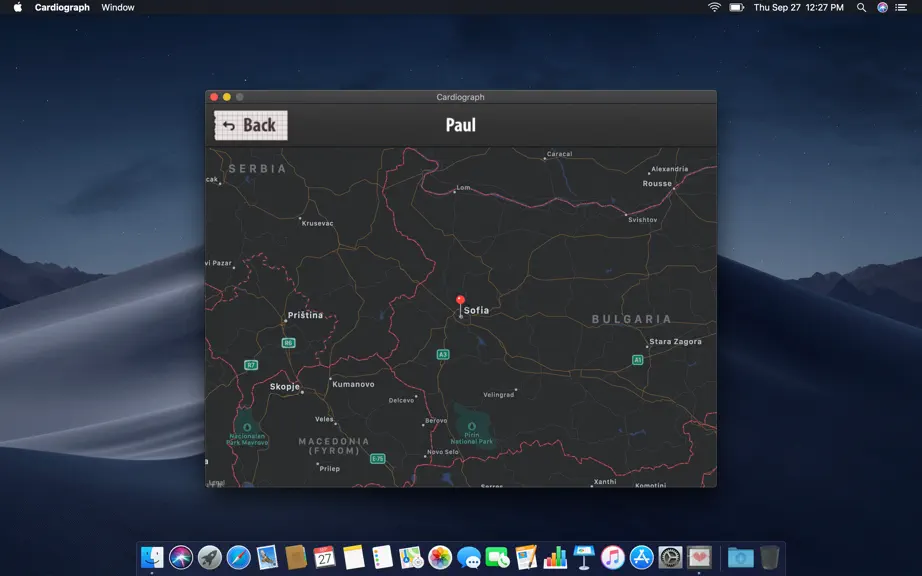Open System Preferences in the Dock
Image resolution: width=922 pixels, height=576 pixels.
670,557
